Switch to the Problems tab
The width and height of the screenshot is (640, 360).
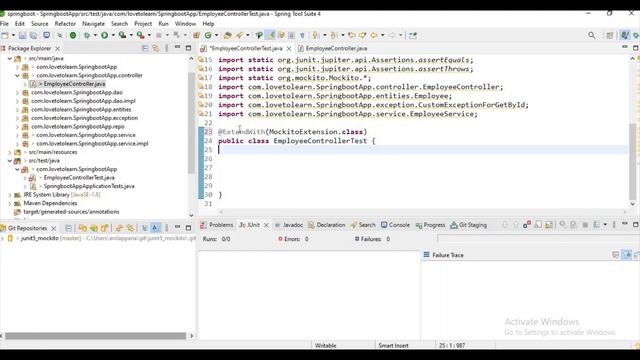click(217, 224)
